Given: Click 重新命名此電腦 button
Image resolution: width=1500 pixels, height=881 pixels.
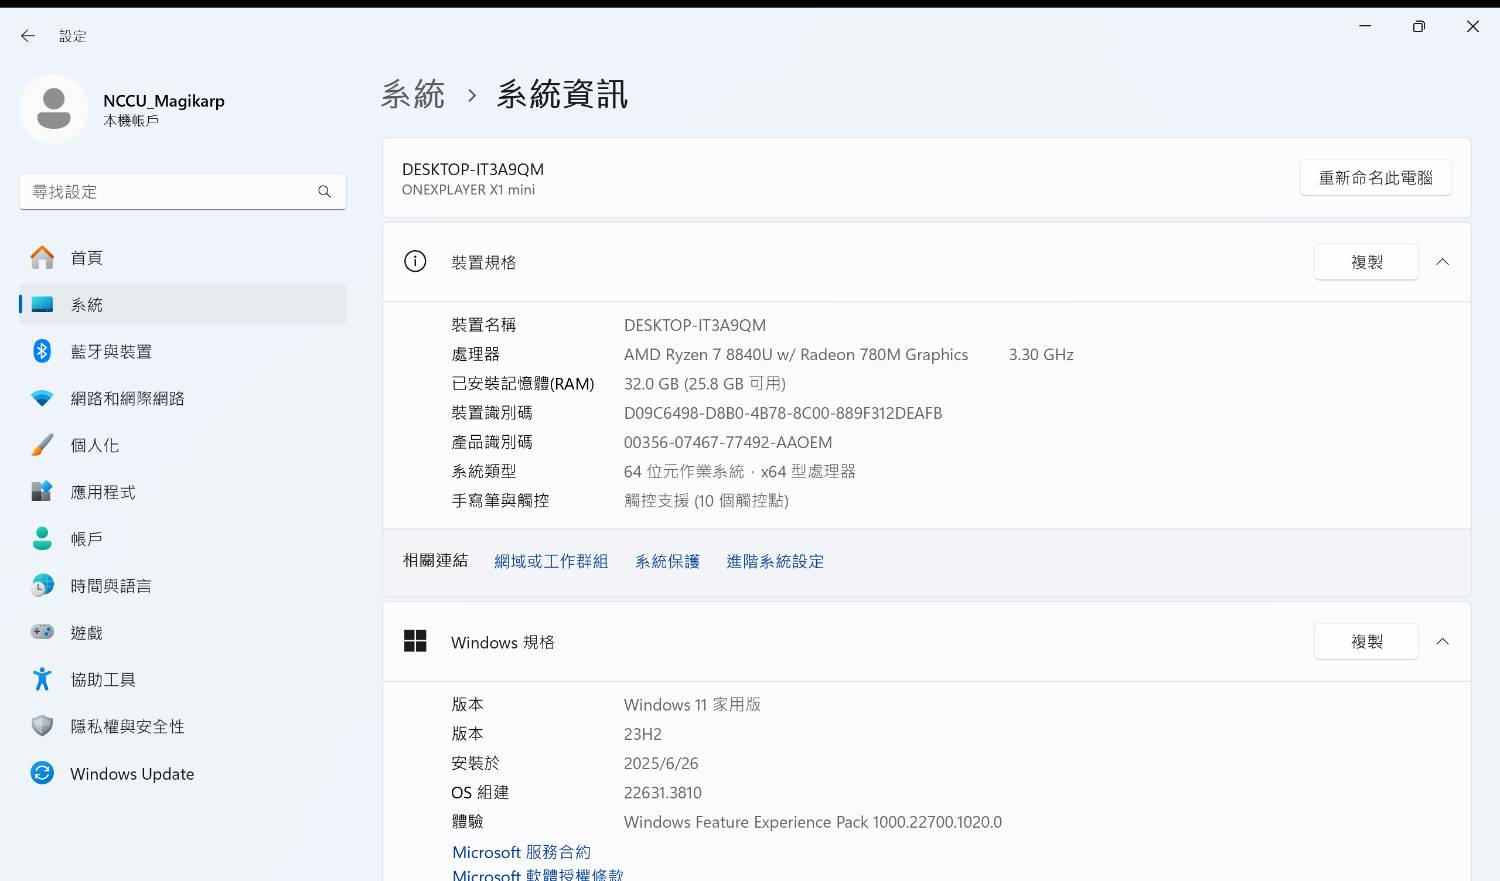Looking at the screenshot, I should [x=1375, y=178].
